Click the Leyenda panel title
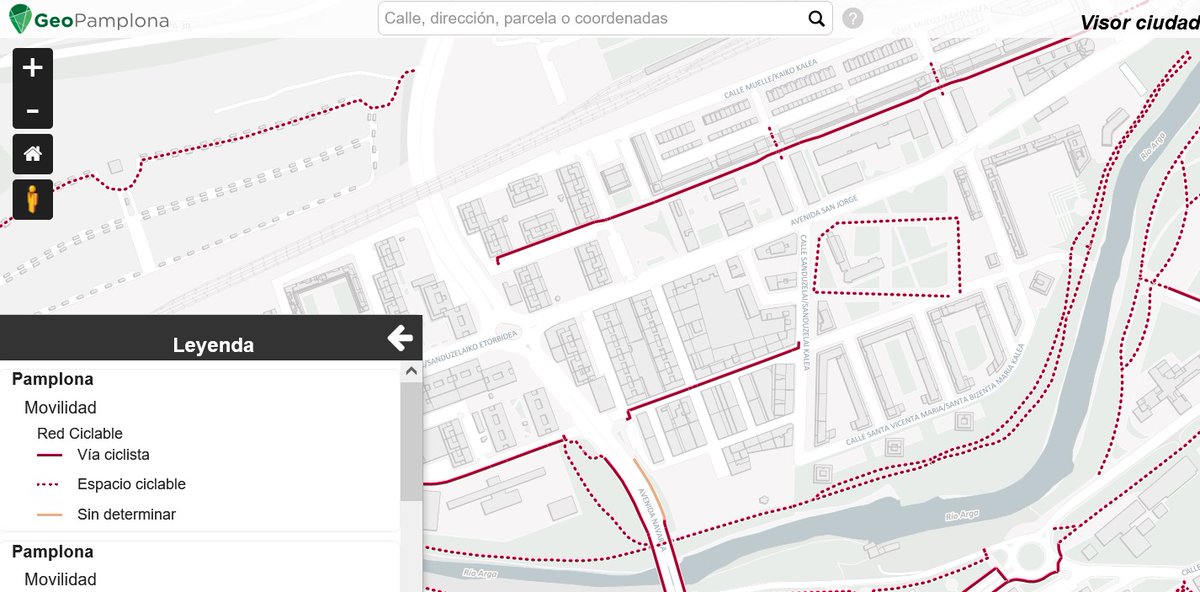This screenshot has width=1200, height=592. (213, 345)
